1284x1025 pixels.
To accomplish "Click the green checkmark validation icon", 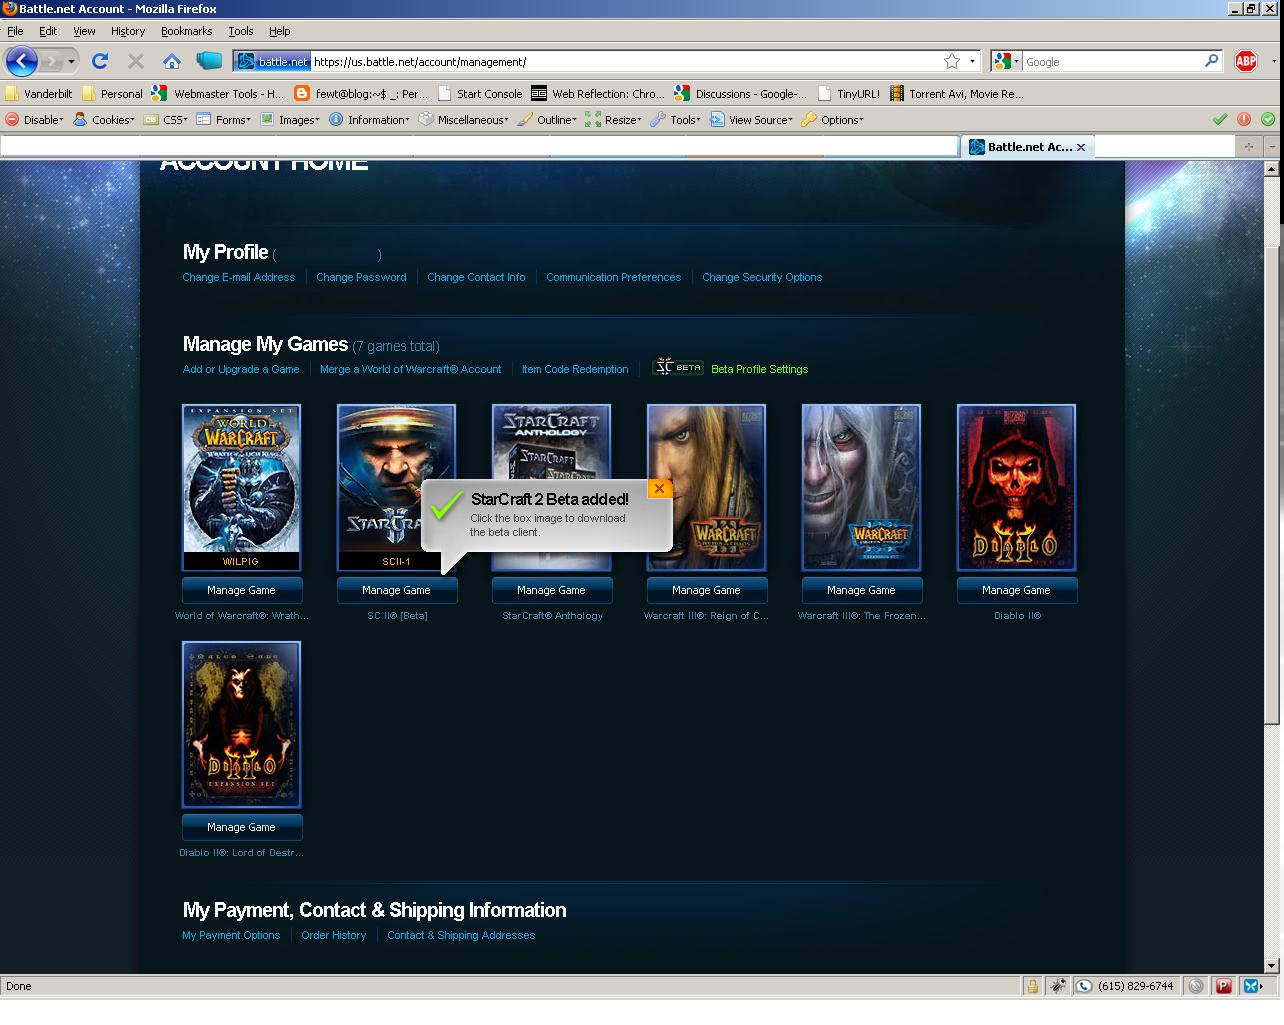I will click(x=1220, y=119).
